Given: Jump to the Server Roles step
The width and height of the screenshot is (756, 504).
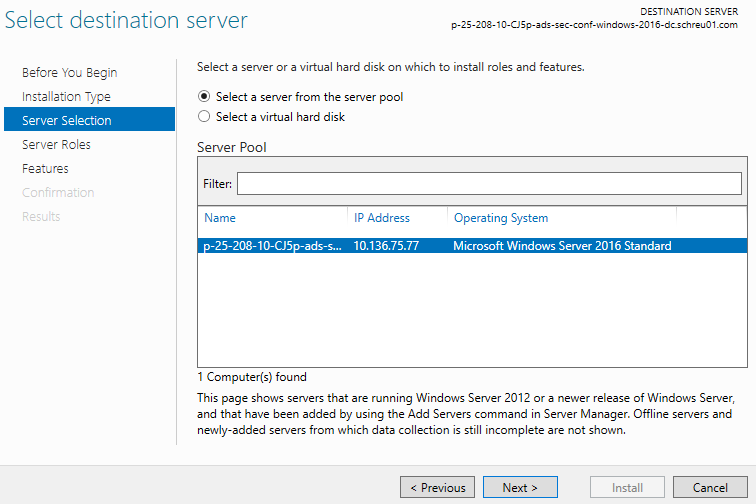Looking at the screenshot, I should coord(56,145).
